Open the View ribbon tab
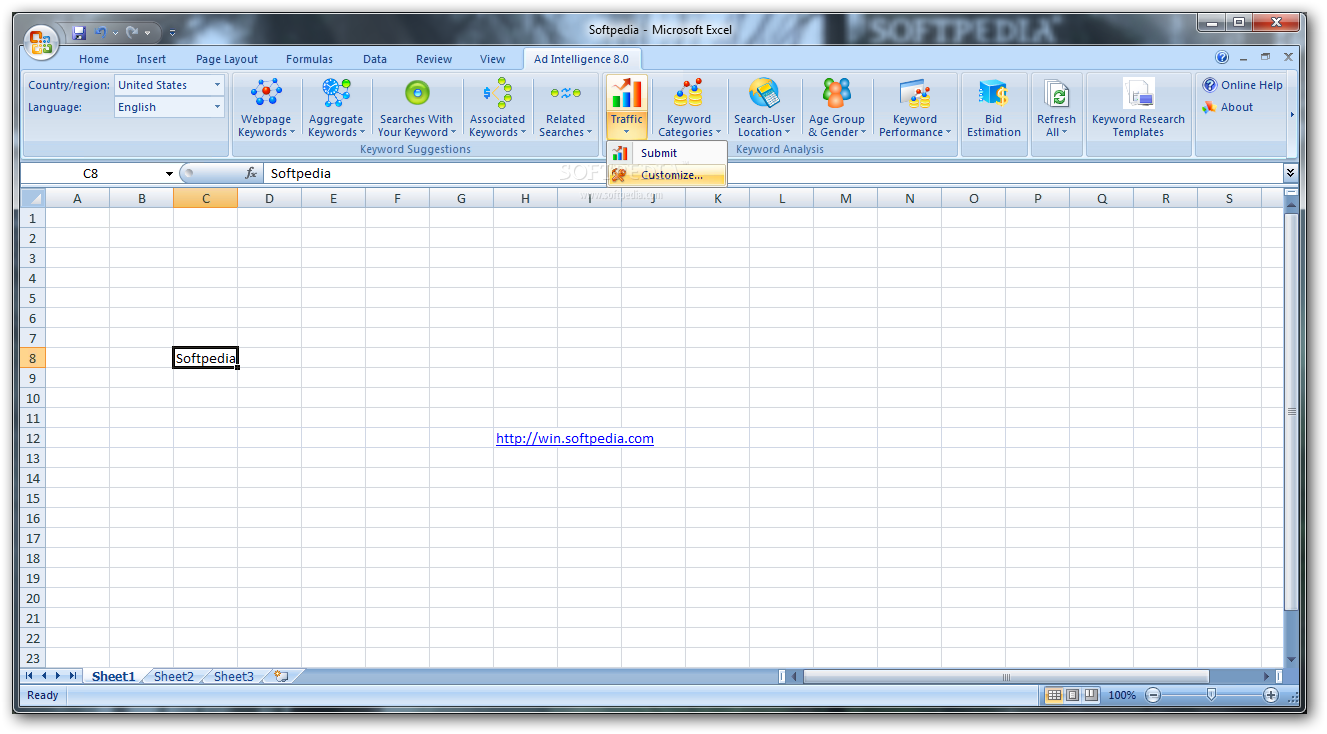The width and height of the screenshot is (1327, 734). (493, 59)
